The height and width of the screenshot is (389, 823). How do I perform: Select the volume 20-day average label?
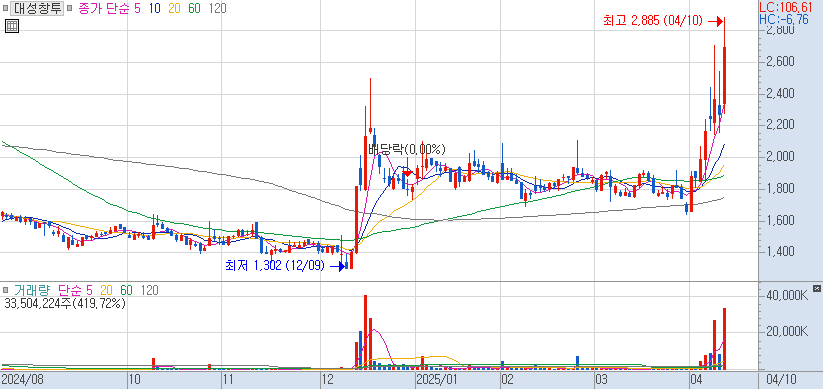[x=107, y=290]
